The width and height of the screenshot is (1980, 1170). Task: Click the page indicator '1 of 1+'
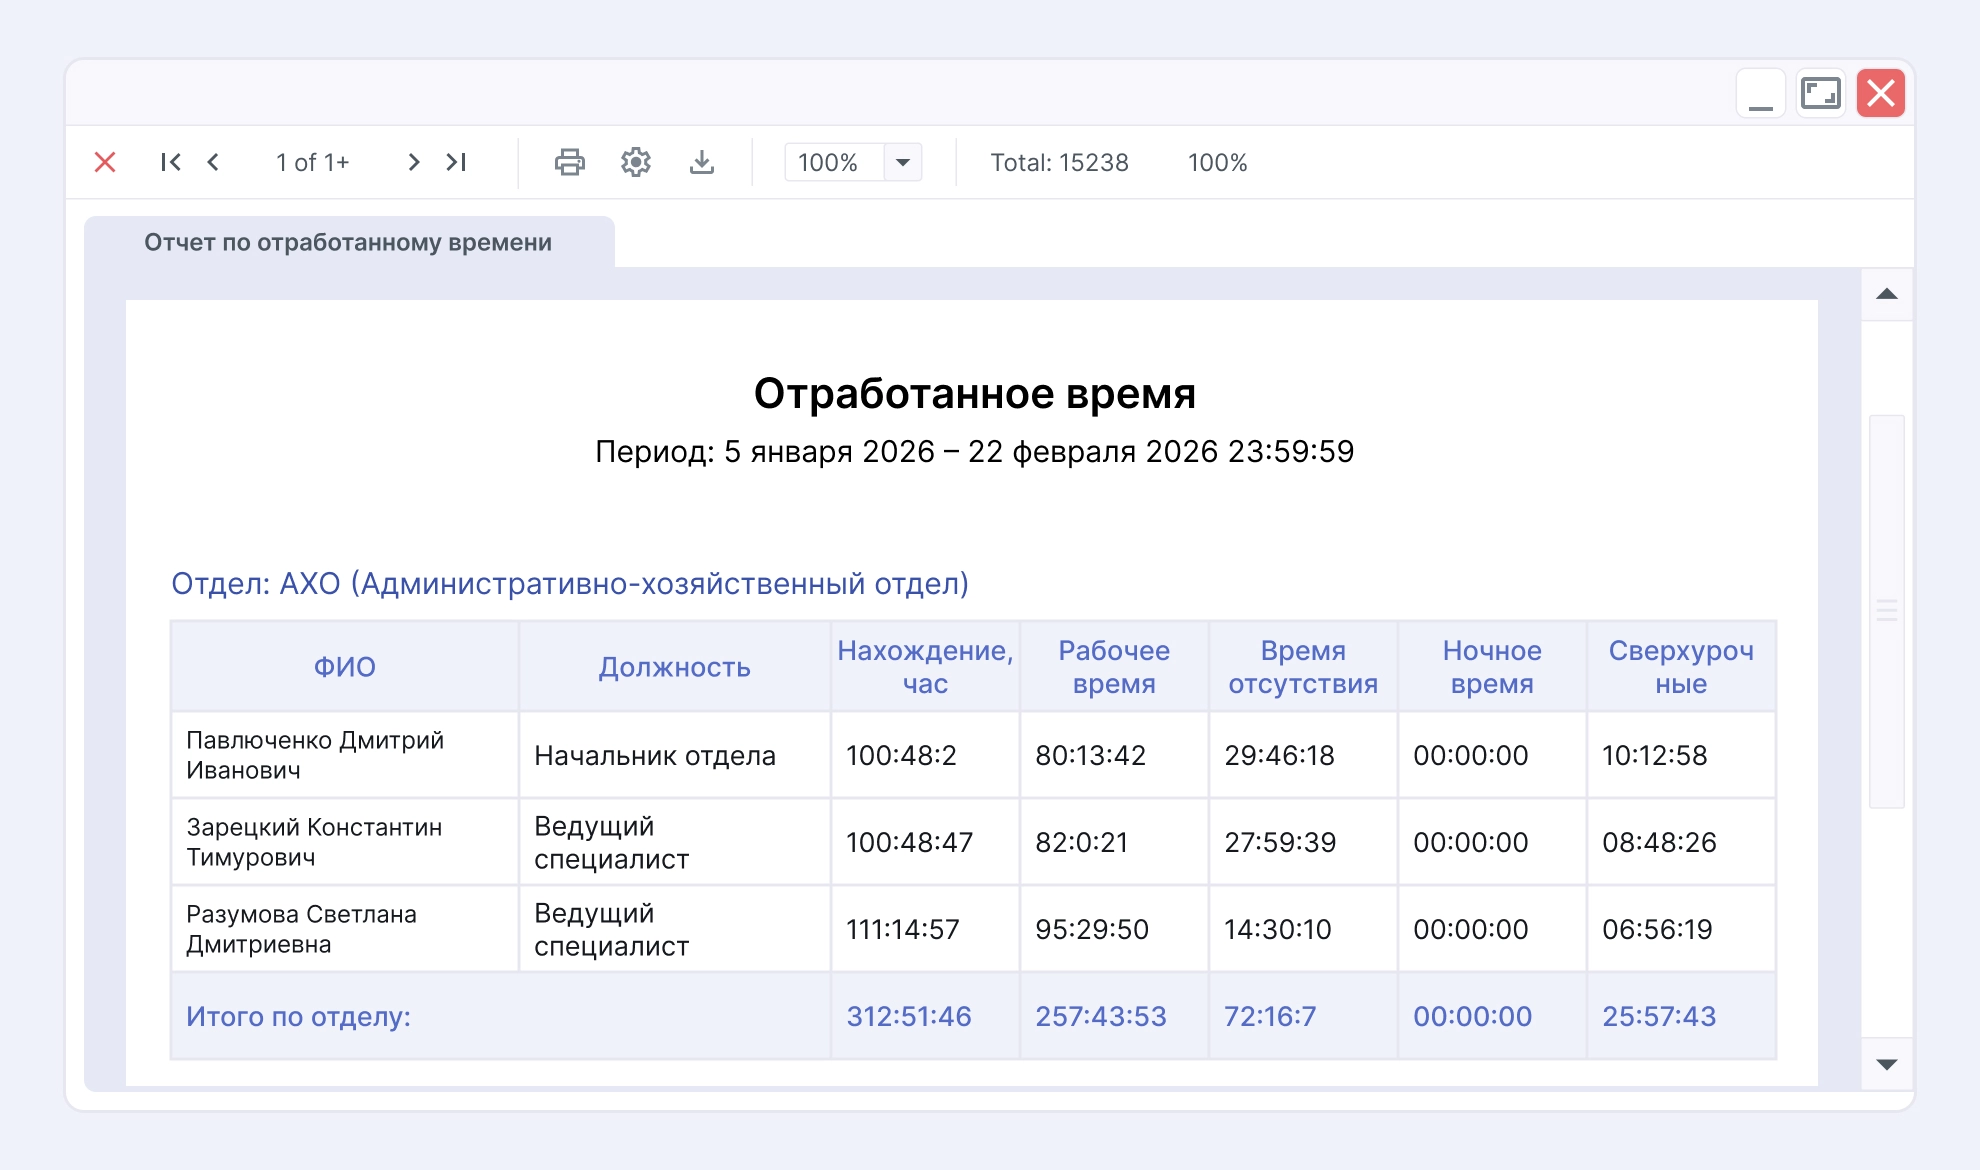click(313, 162)
